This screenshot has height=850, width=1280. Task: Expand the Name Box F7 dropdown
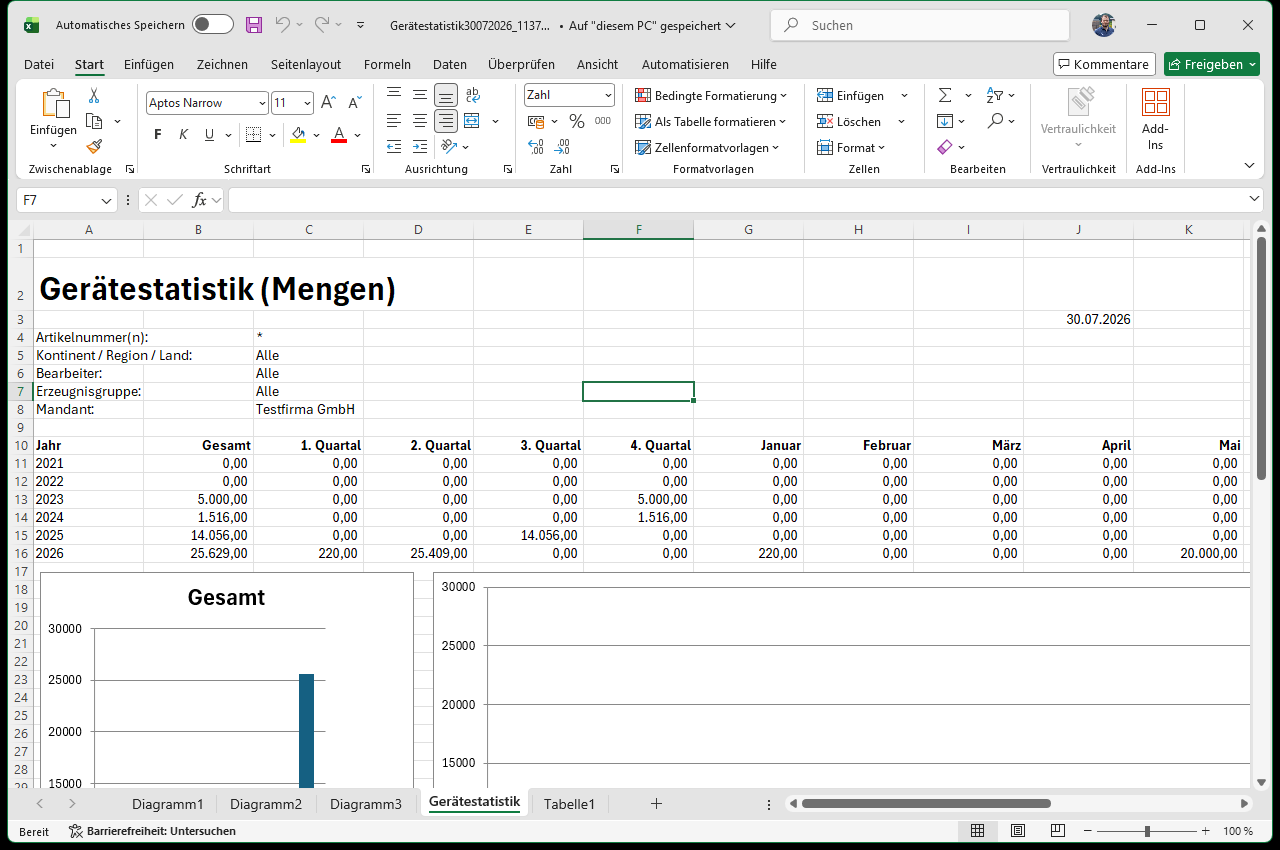click(109, 200)
